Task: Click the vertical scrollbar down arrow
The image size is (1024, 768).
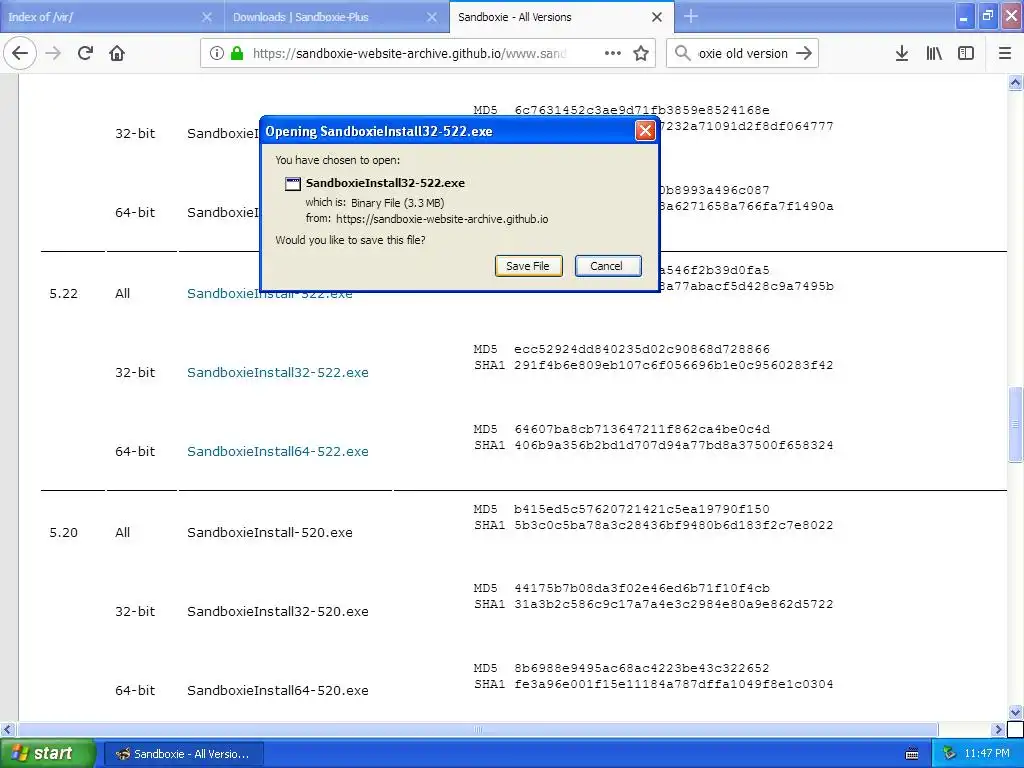Action: pyautogui.click(x=1015, y=712)
